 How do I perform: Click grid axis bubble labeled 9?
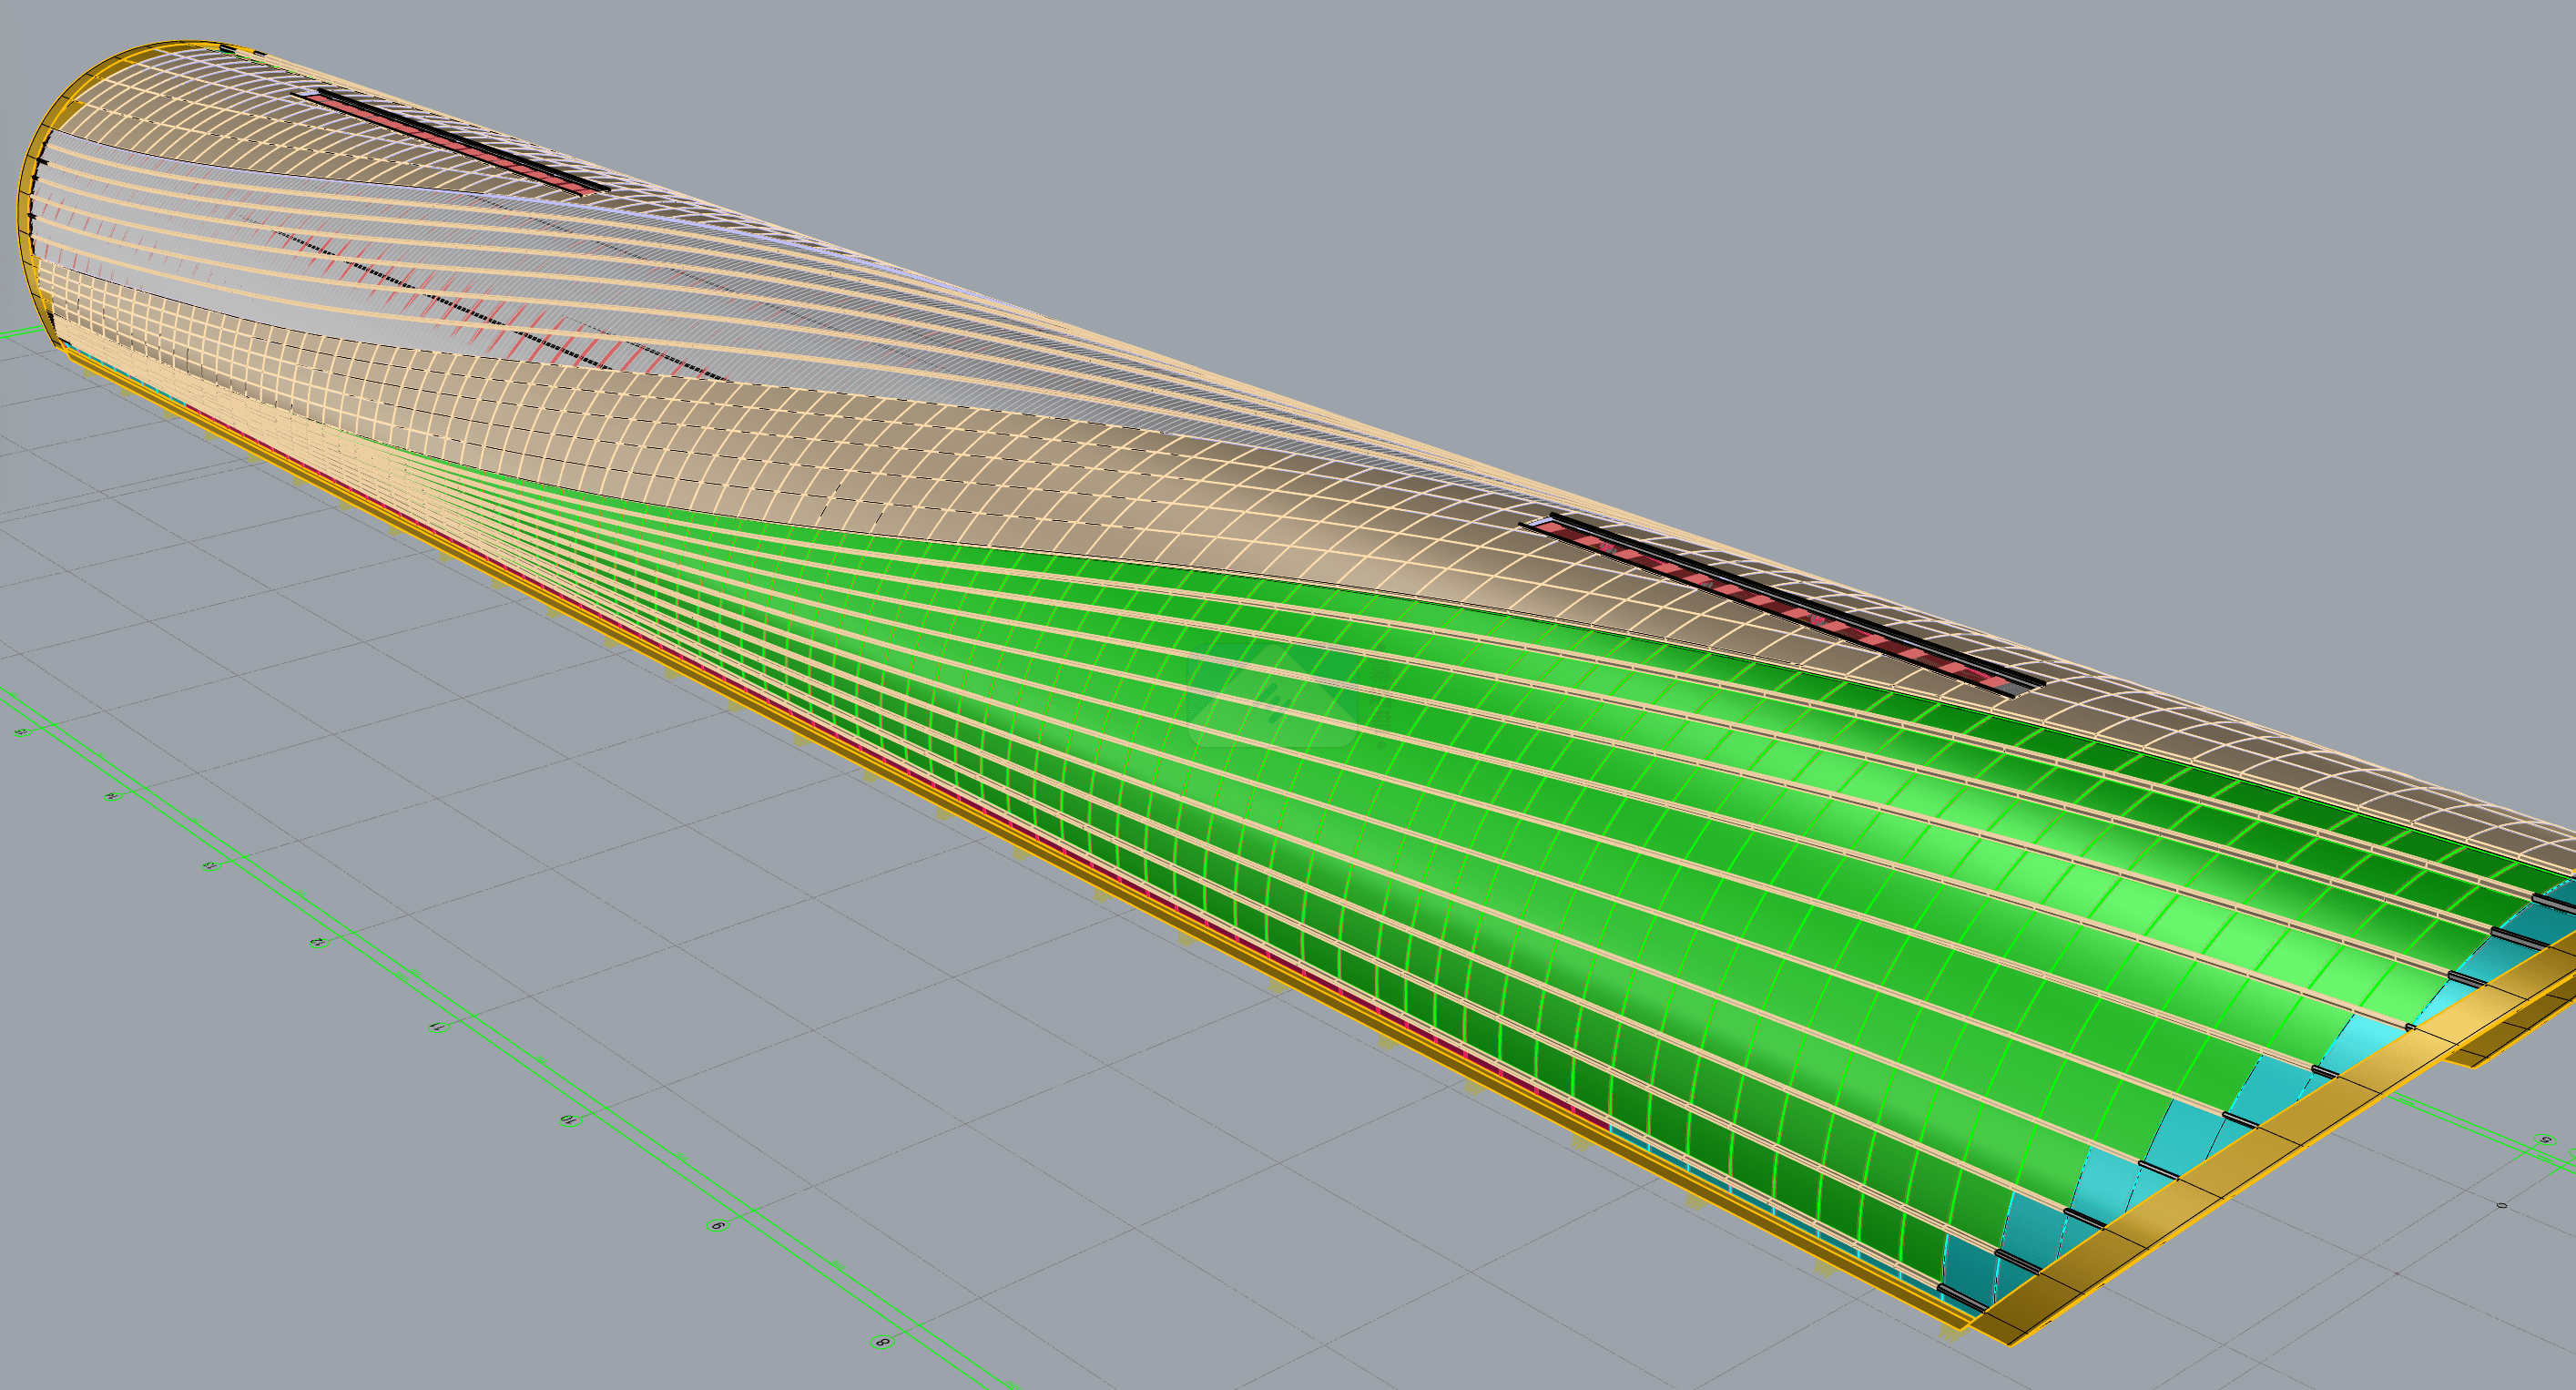click(717, 1224)
